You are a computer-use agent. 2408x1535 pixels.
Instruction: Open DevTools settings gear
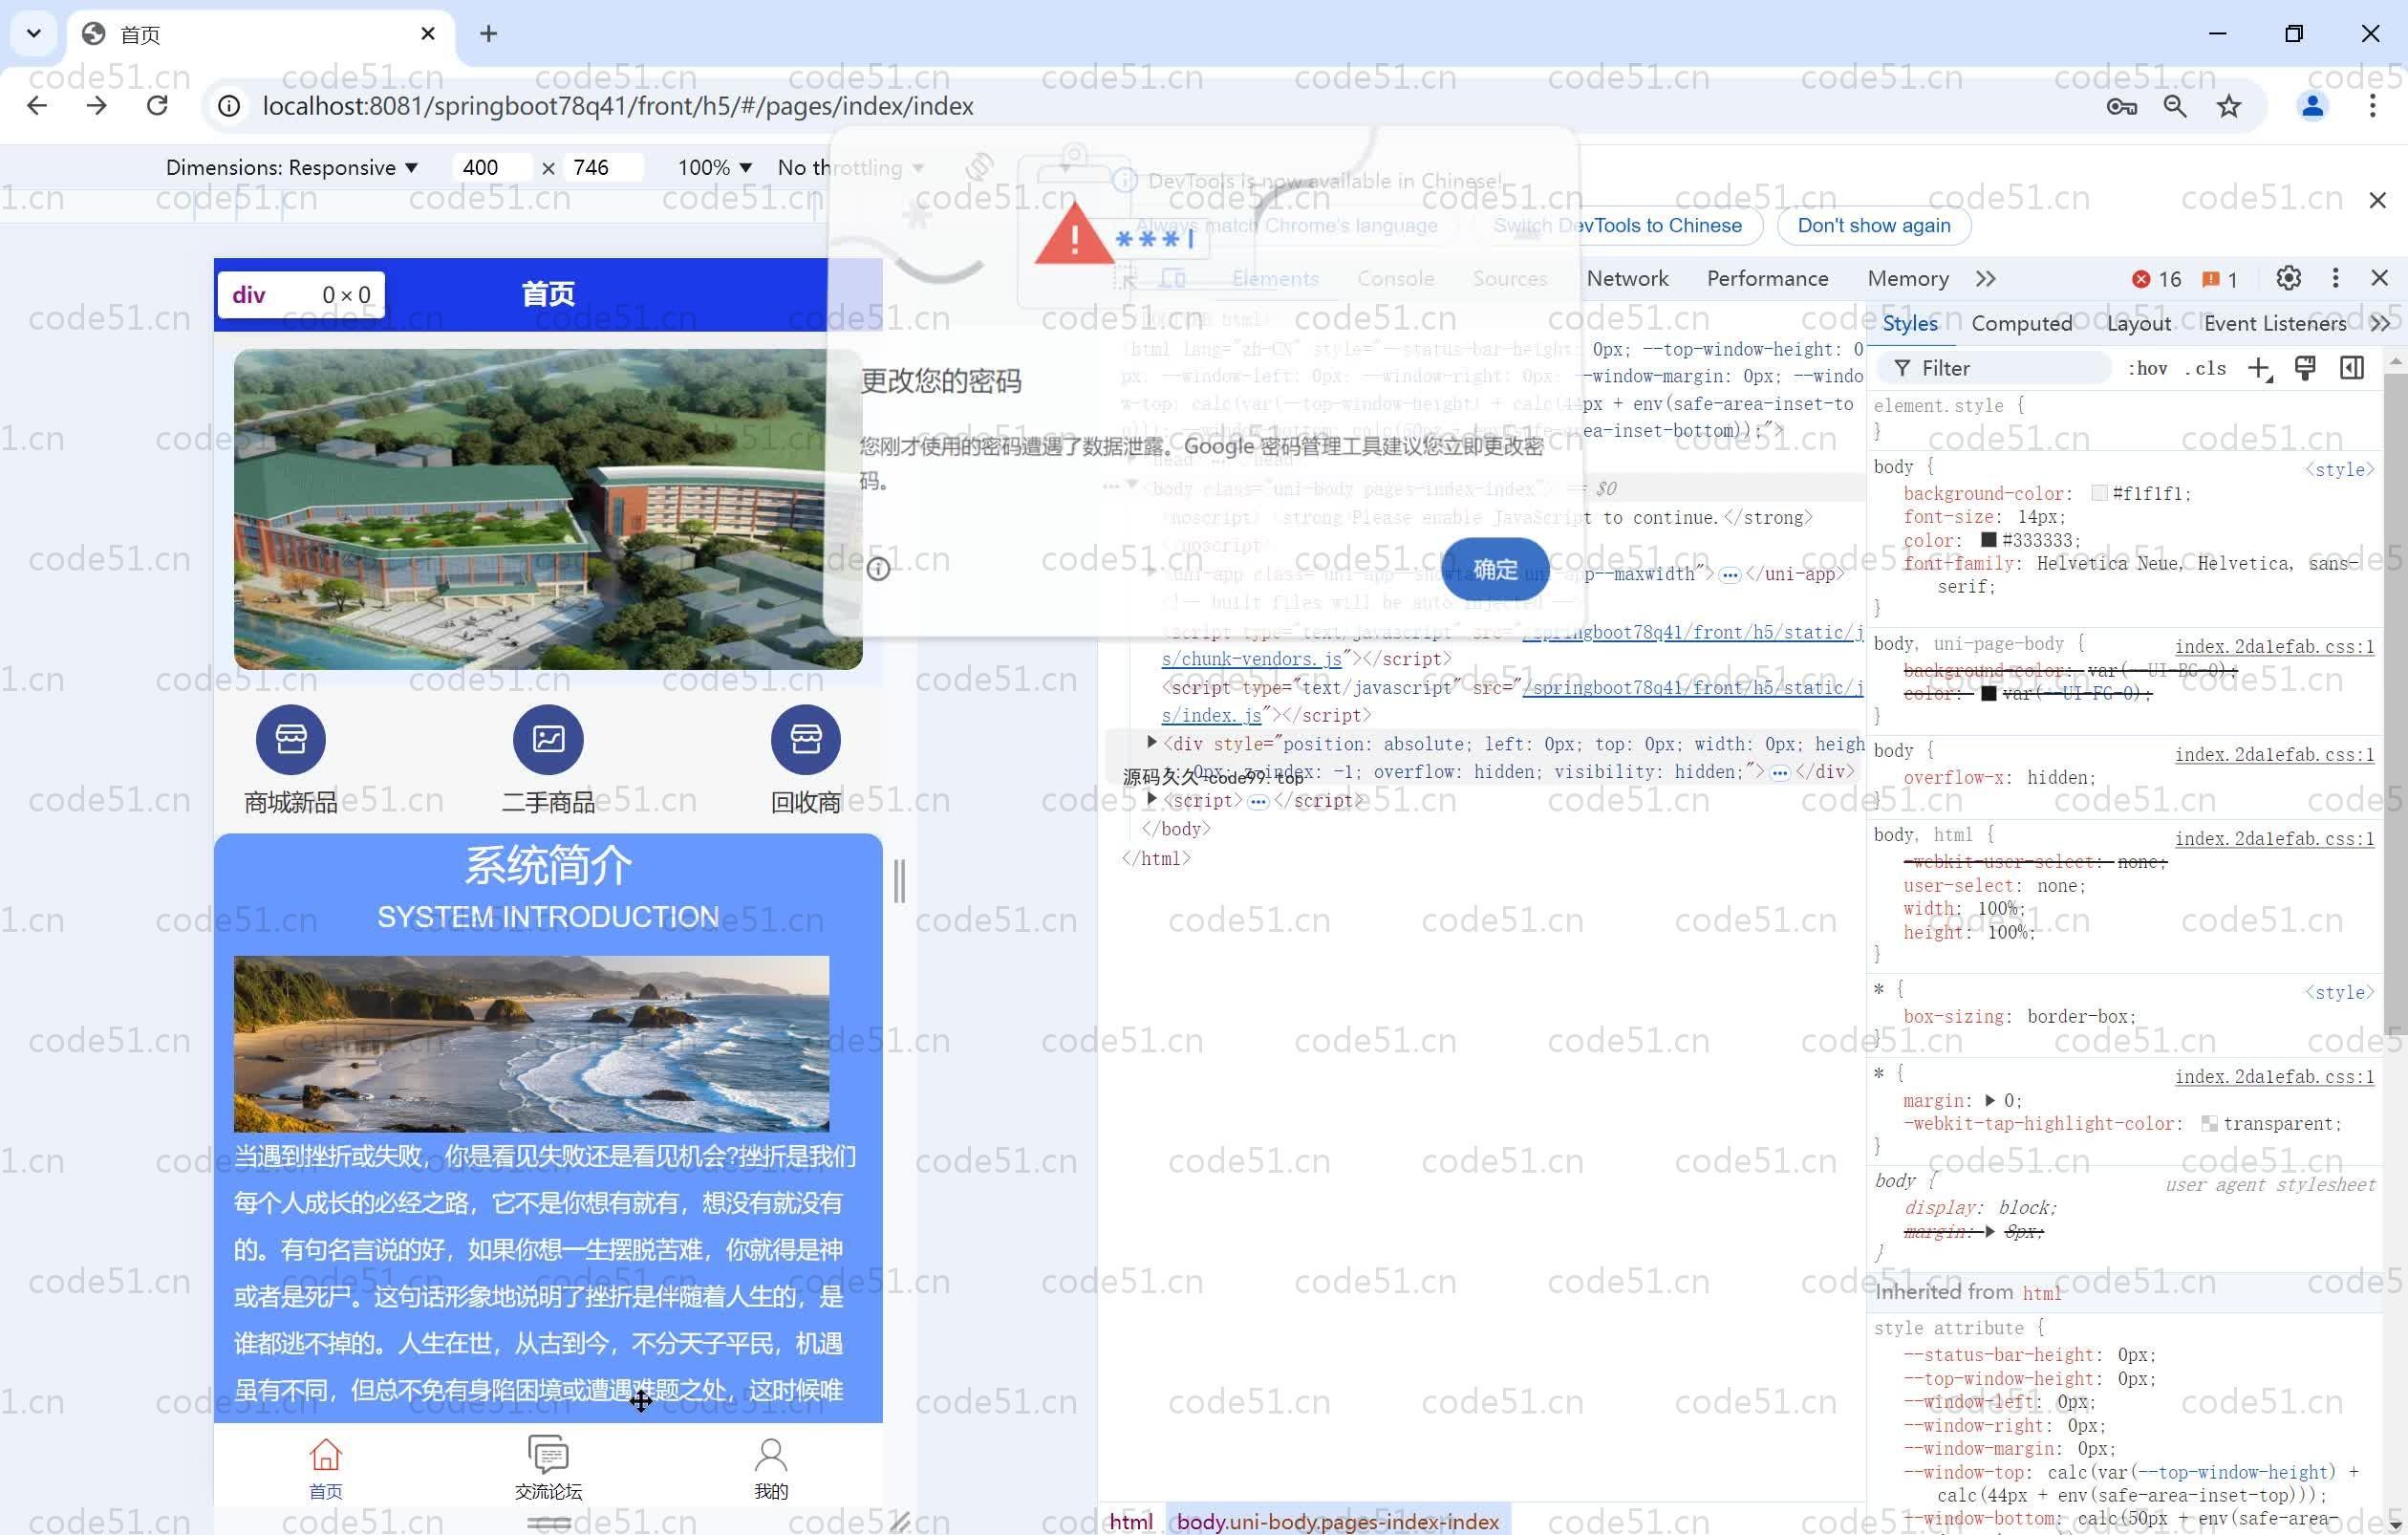point(2288,278)
